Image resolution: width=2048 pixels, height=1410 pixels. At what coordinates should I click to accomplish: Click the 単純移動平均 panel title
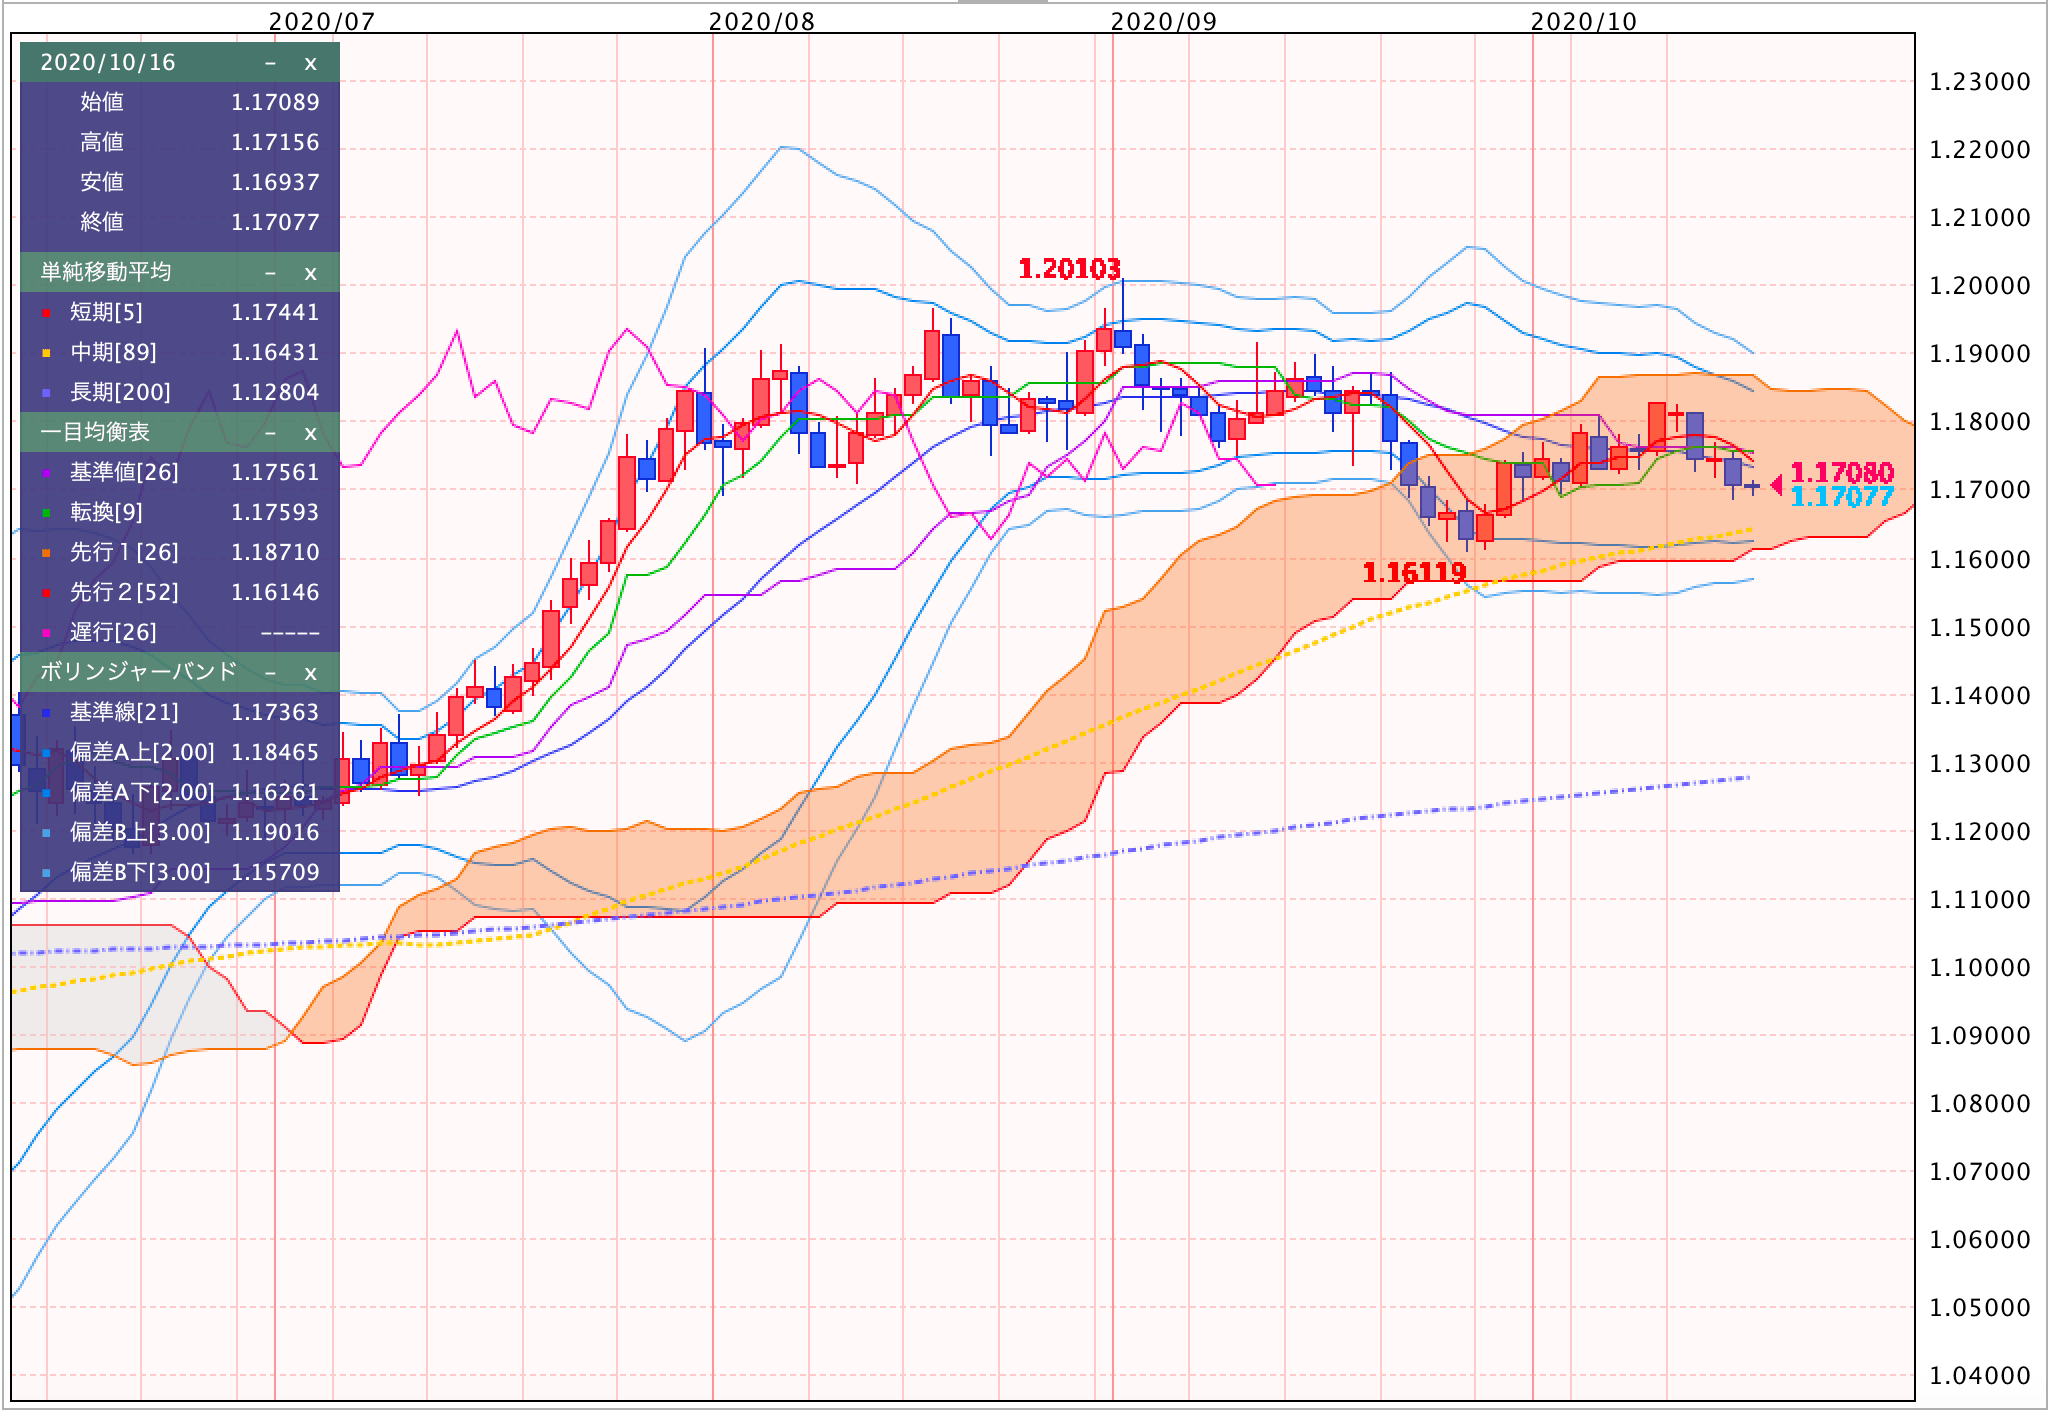point(105,272)
